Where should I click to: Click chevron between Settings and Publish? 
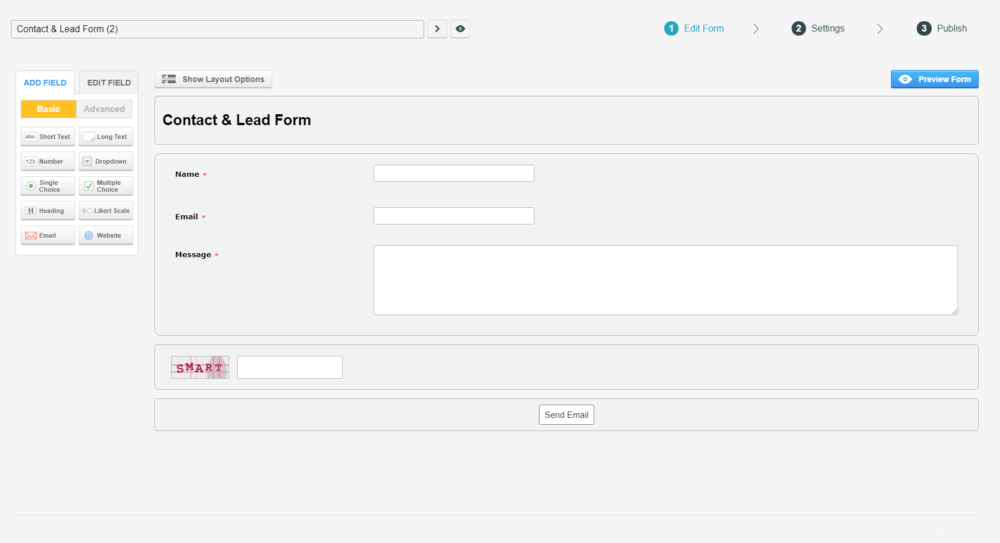pyautogui.click(x=879, y=29)
